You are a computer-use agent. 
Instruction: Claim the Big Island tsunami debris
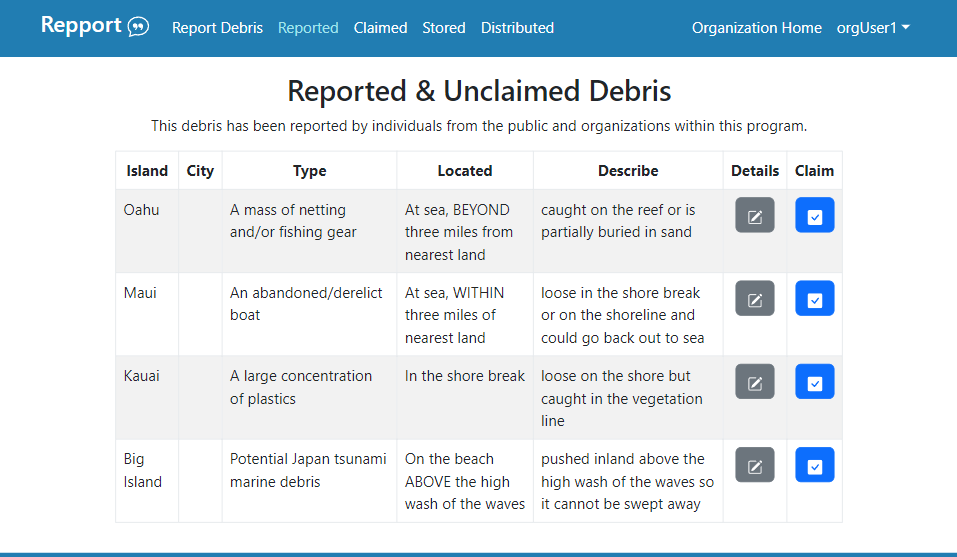814,465
